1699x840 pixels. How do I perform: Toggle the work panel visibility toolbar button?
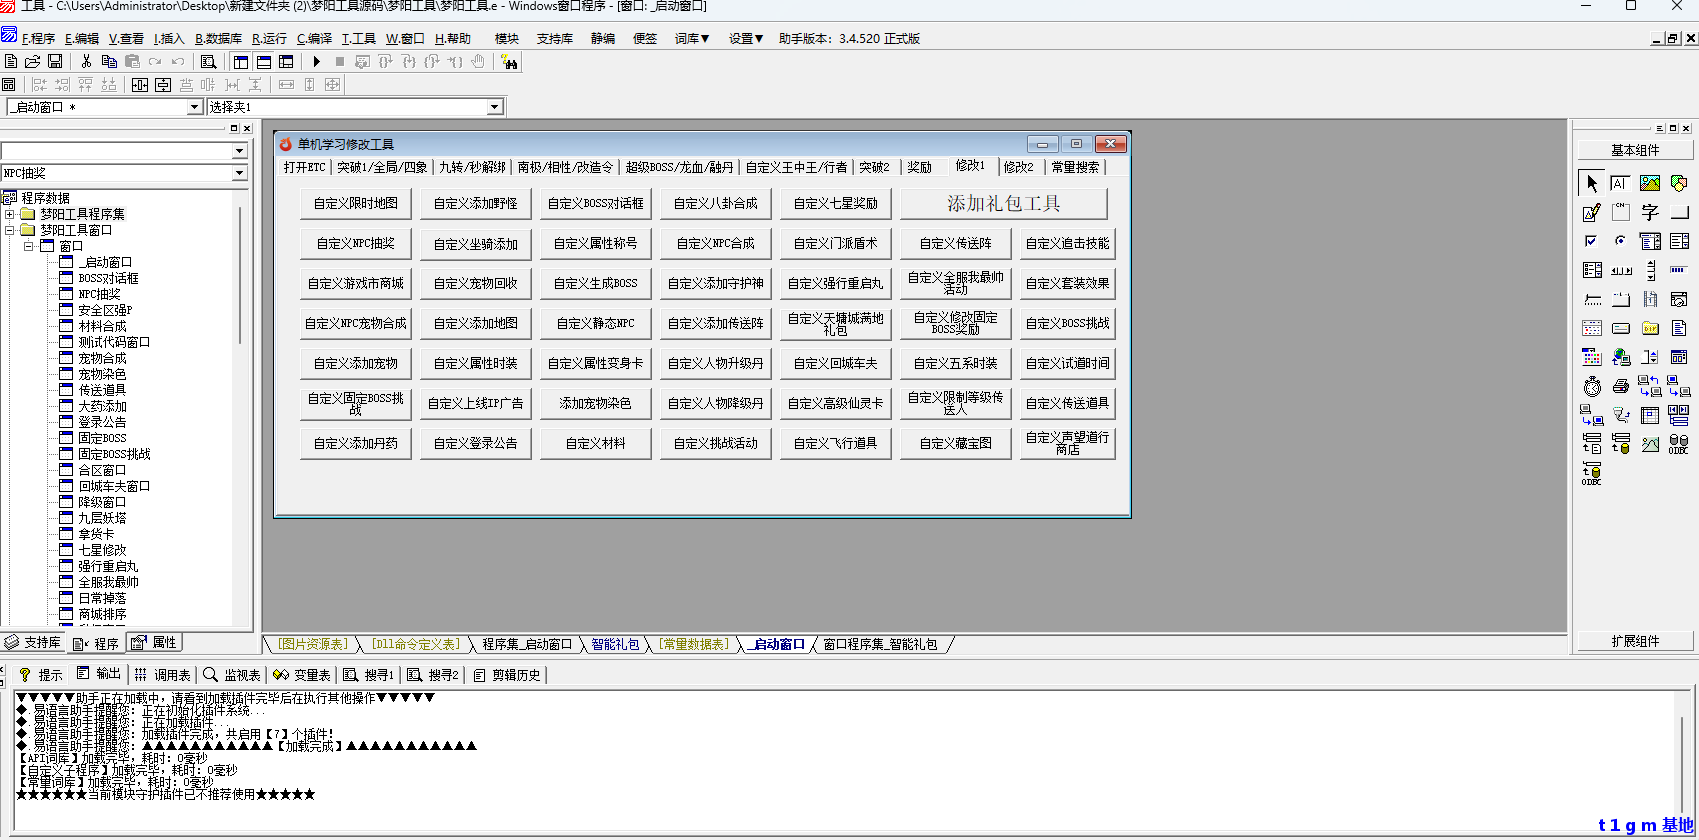point(241,61)
